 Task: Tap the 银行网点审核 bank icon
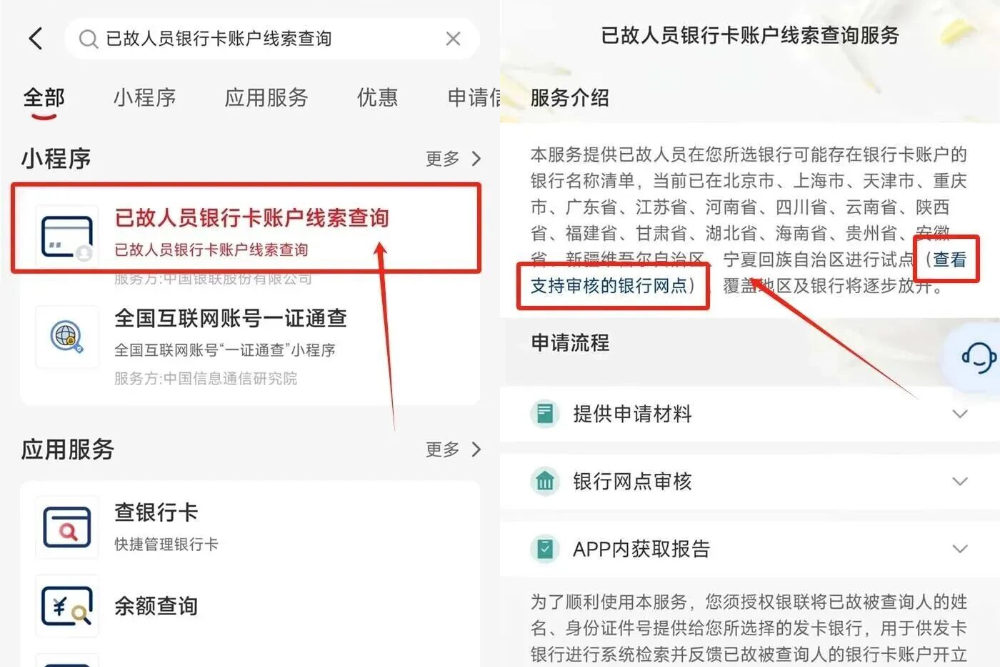click(x=545, y=481)
